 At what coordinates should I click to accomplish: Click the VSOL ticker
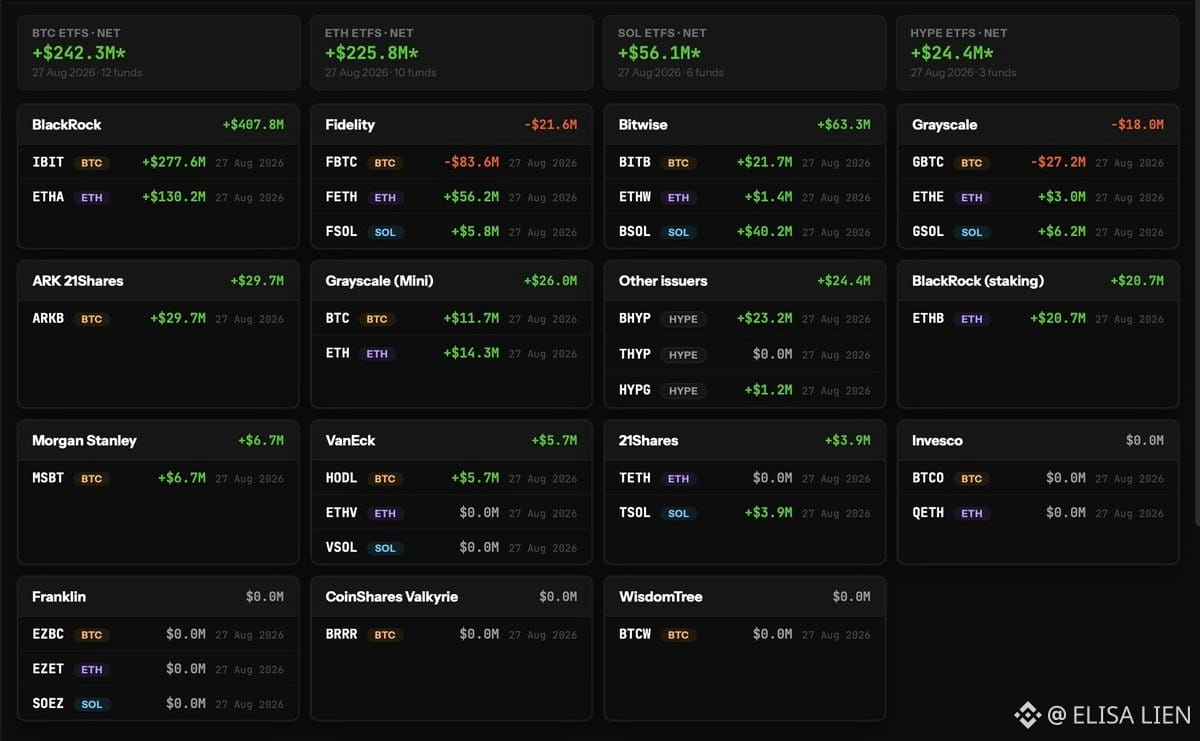click(x=341, y=547)
